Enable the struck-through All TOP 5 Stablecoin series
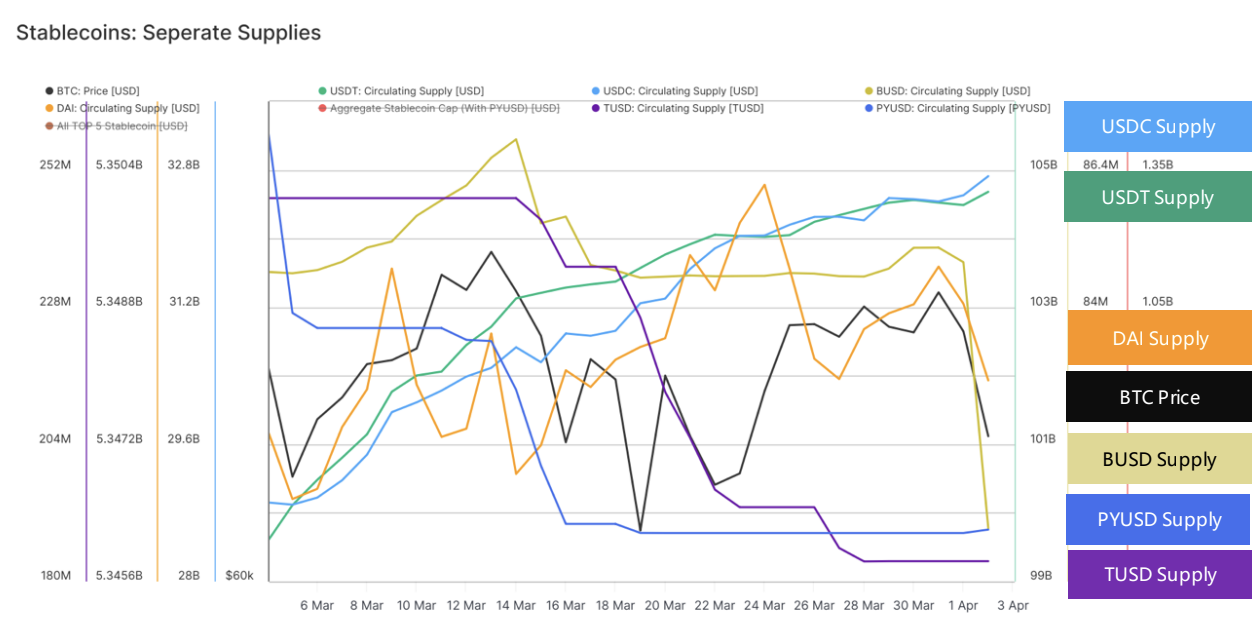Viewport: 1259px width, 623px height. tap(116, 125)
